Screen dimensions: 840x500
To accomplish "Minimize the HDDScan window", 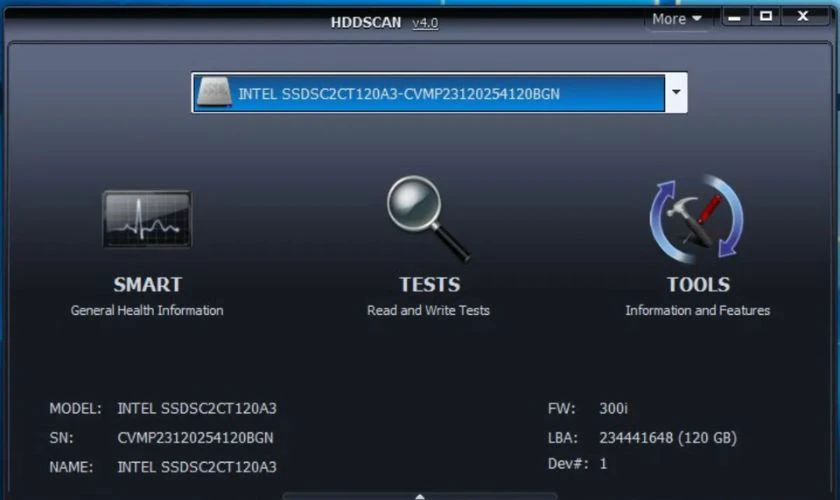I will pos(734,17).
